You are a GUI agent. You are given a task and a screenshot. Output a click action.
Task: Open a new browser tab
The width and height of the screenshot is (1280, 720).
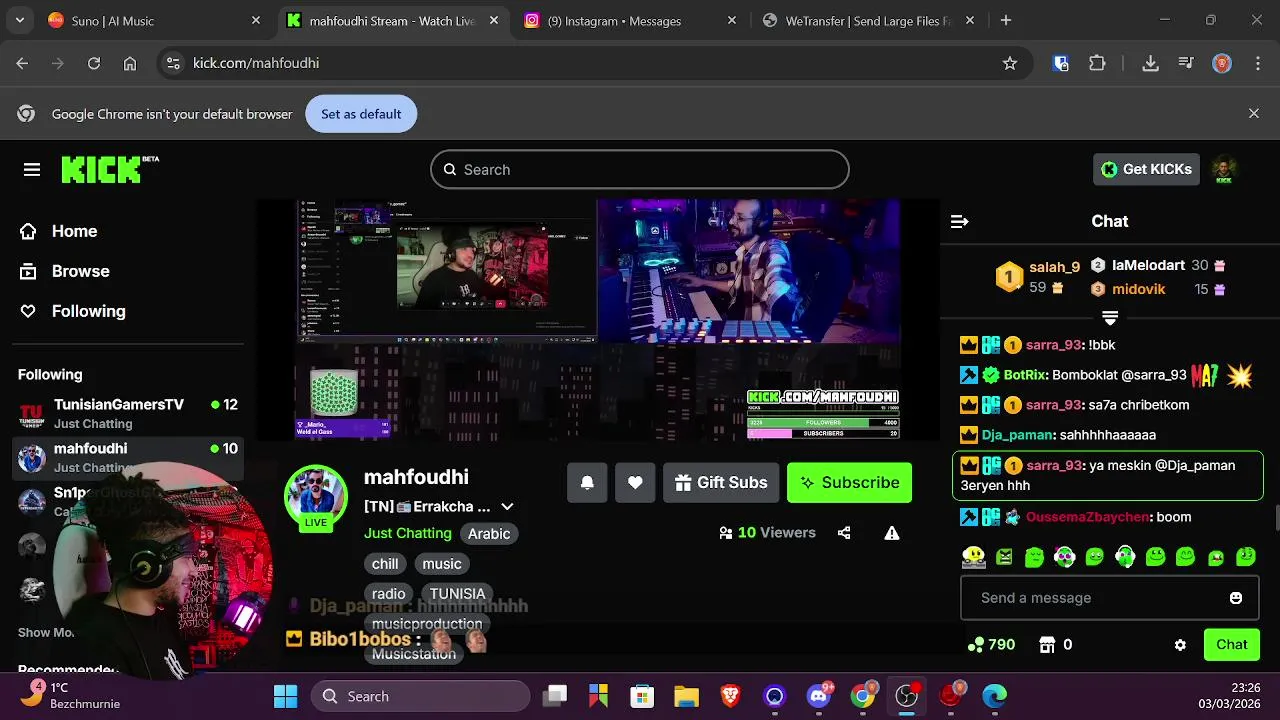tap(1006, 20)
